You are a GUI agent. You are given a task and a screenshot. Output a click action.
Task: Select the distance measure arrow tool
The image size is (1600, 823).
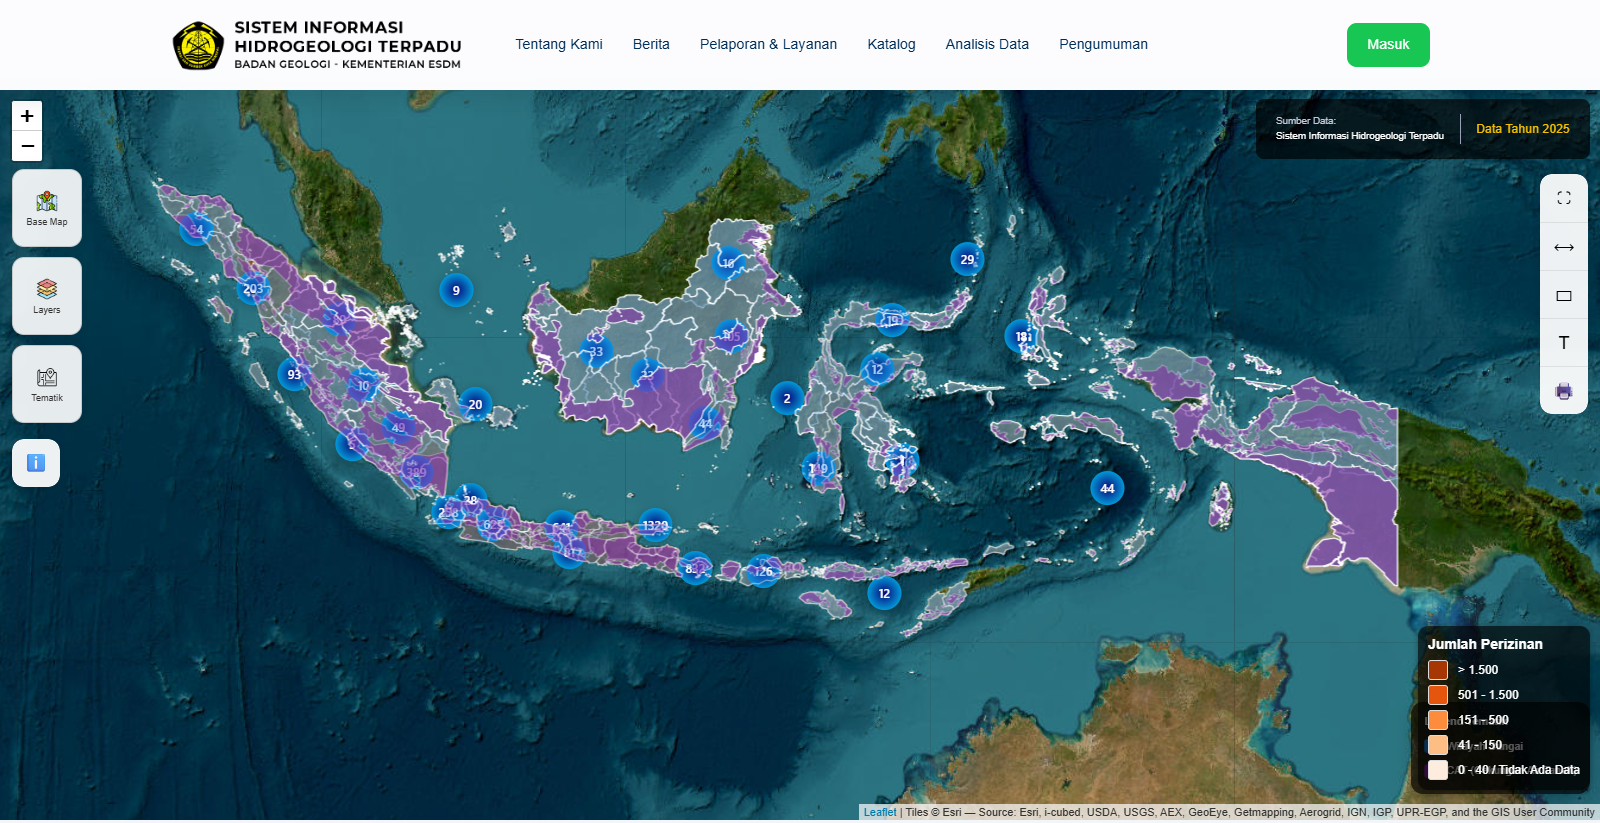(x=1564, y=247)
